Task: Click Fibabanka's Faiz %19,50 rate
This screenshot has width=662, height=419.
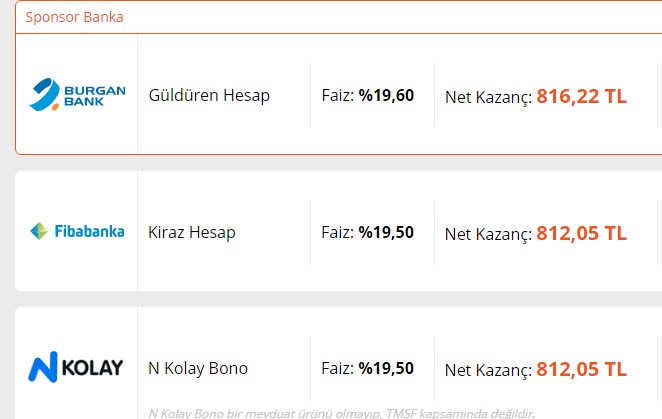Action: click(x=368, y=232)
